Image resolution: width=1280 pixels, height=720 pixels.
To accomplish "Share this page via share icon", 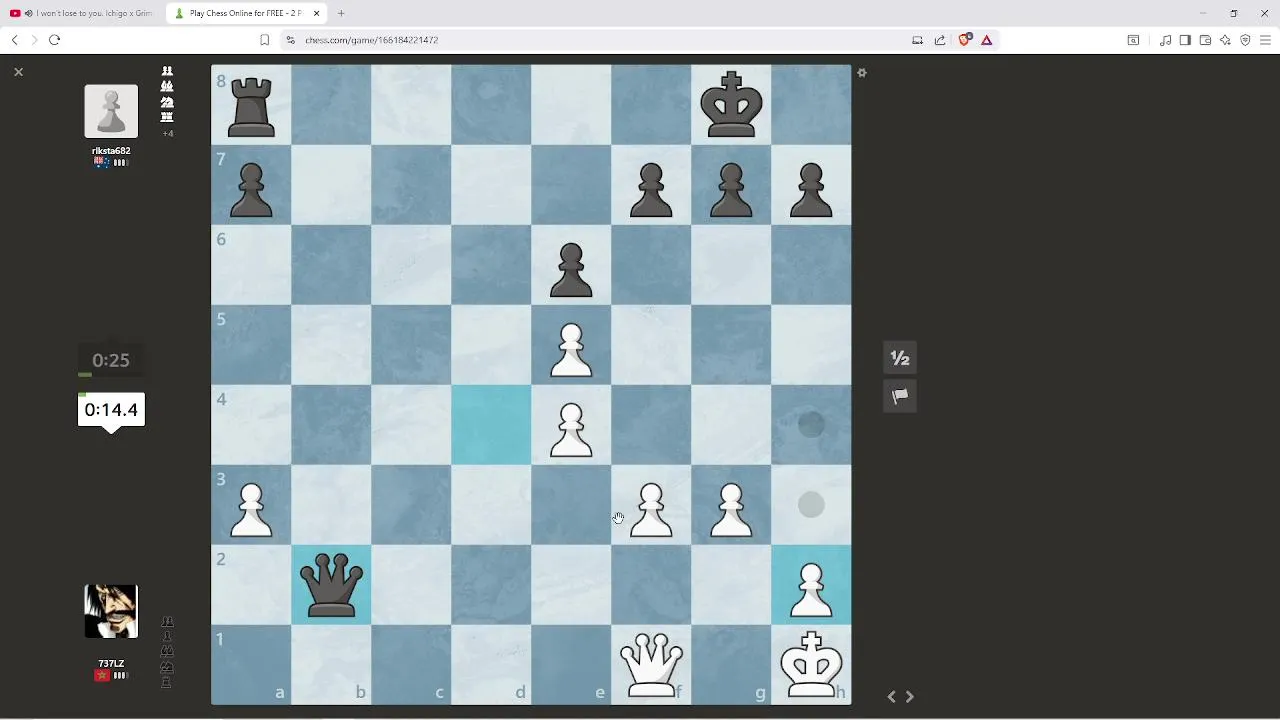I will coord(940,40).
